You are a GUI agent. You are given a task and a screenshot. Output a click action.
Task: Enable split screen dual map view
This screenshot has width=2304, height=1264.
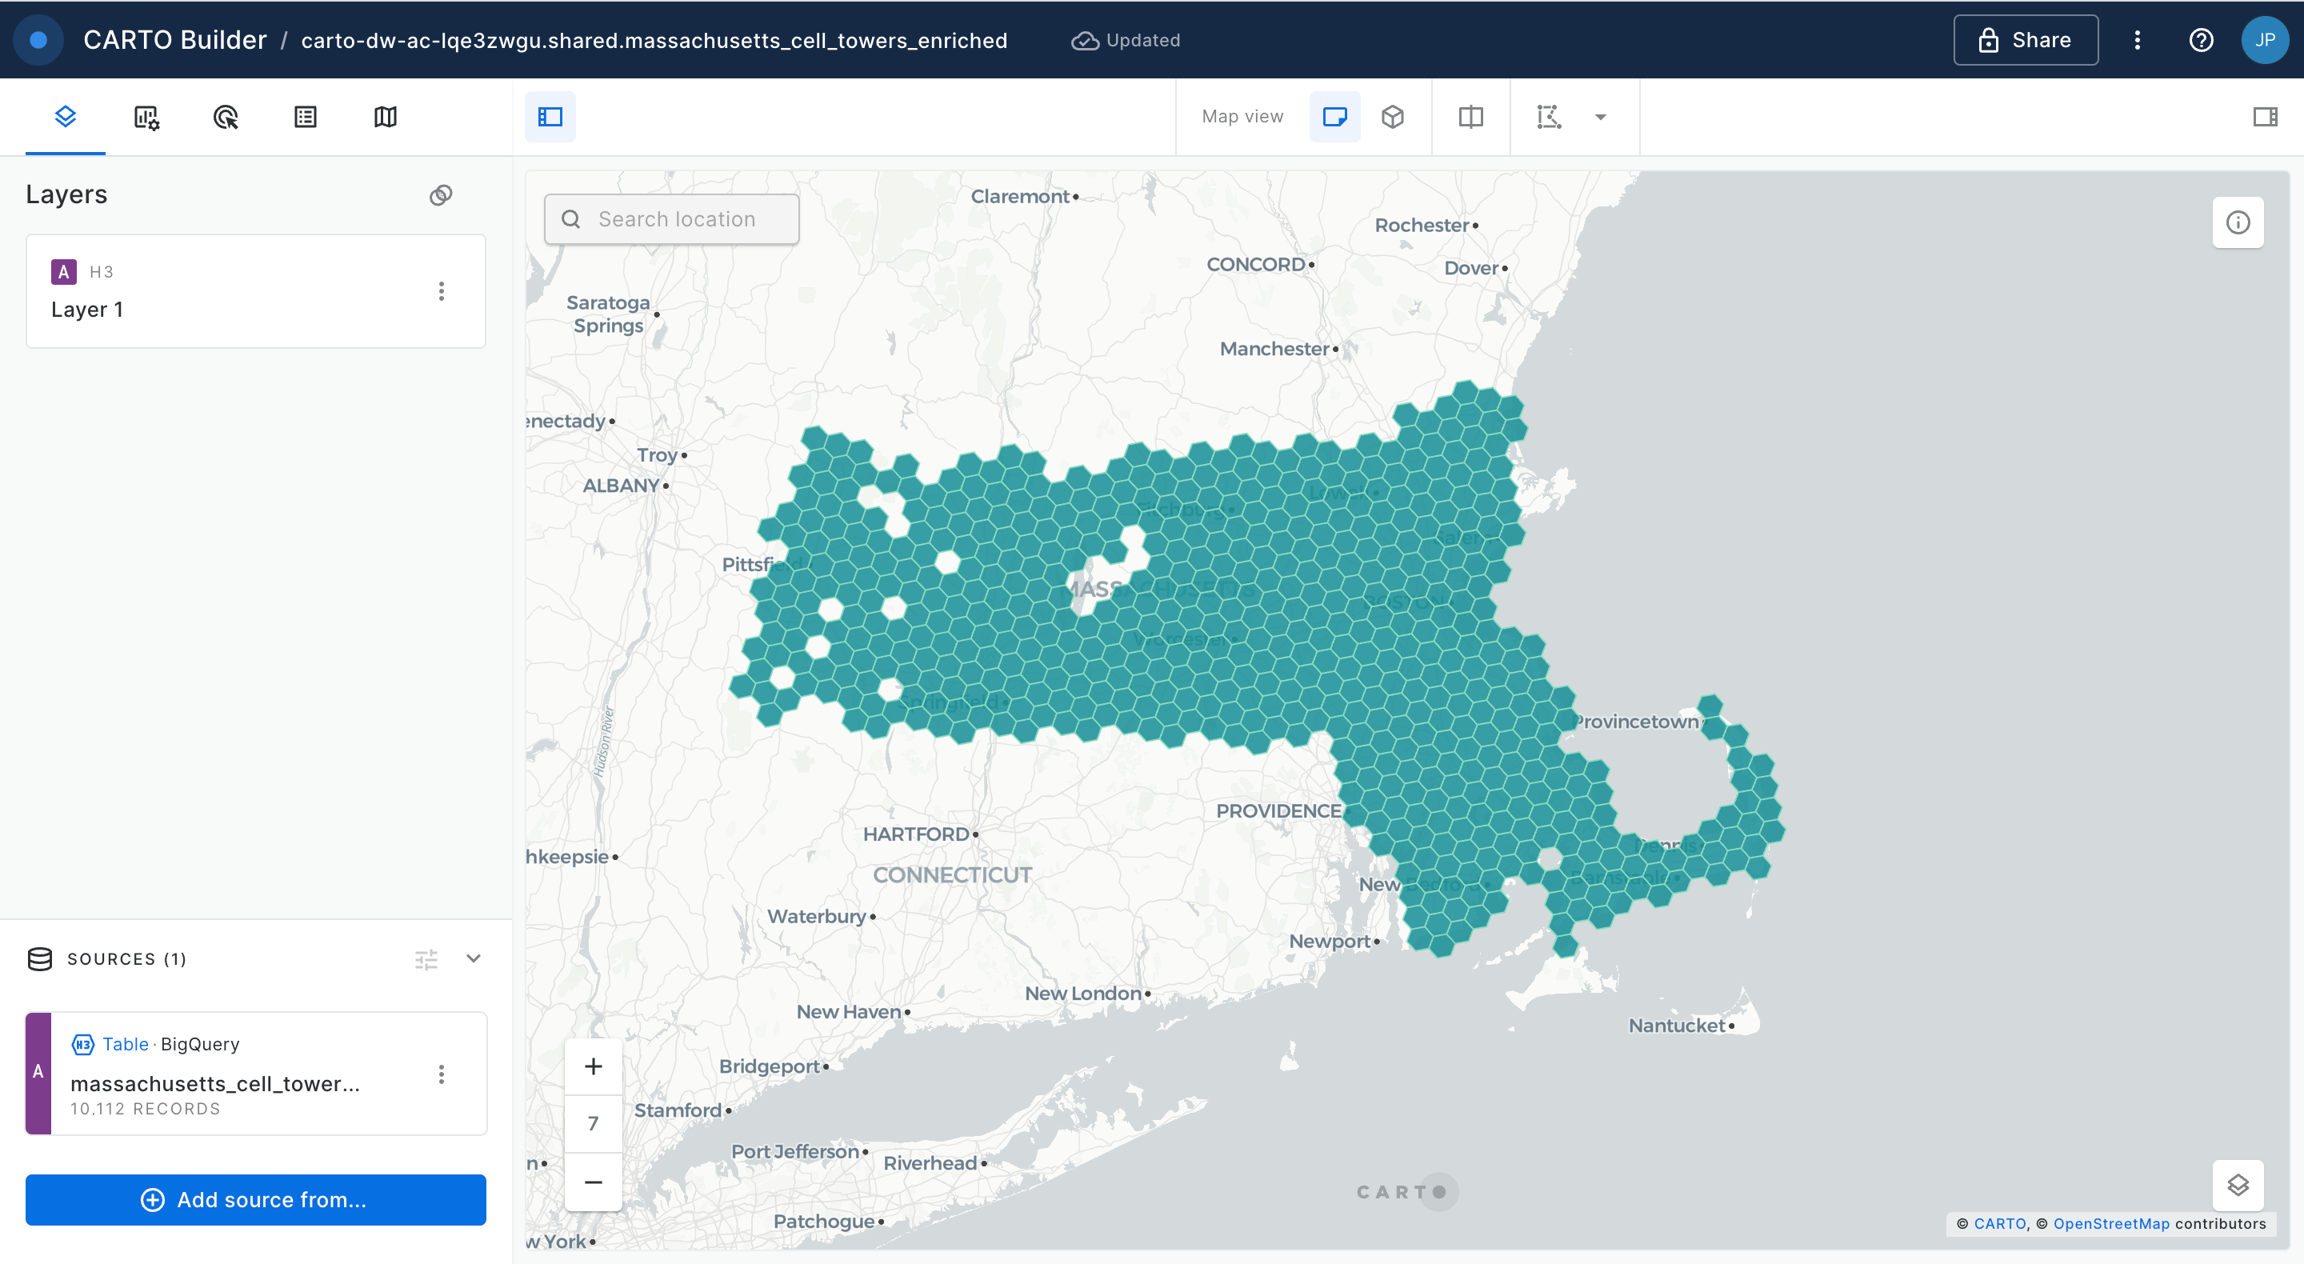pos(1471,117)
